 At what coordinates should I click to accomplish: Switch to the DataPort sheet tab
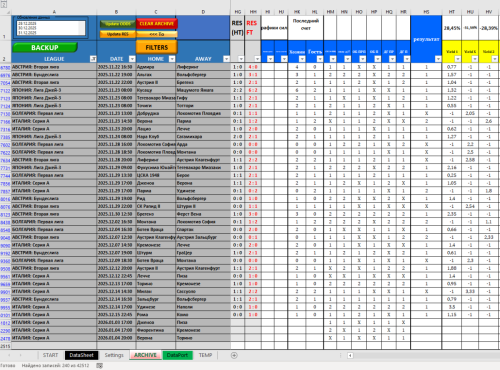pos(177,355)
